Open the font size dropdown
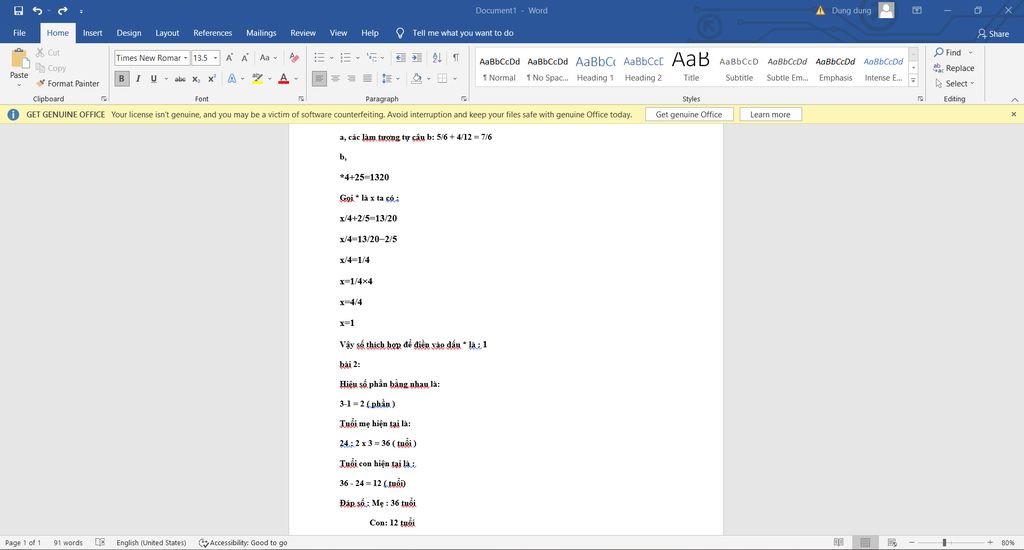This screenshot has height=550, width=1024. 216,57
